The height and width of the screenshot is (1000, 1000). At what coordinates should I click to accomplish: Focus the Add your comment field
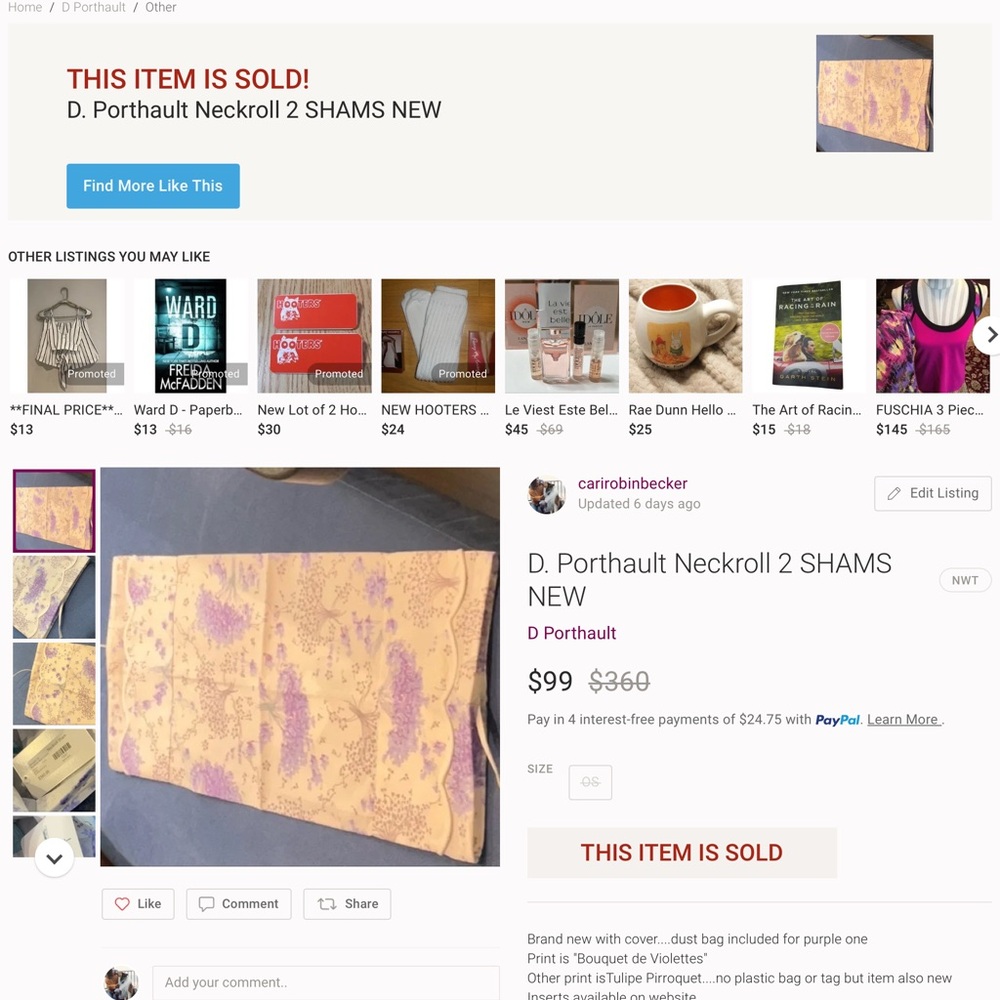(x=325, y=982)
